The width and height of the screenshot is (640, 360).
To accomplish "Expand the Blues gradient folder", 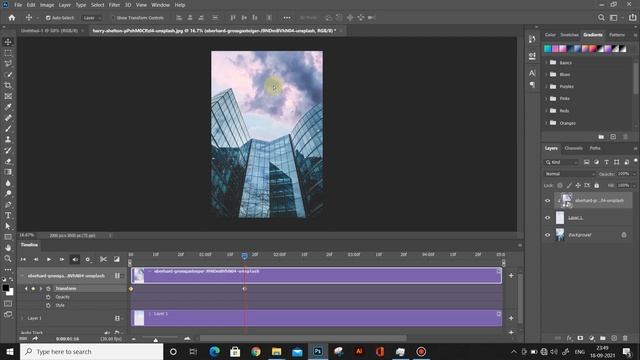I will [x=546, y=74].
